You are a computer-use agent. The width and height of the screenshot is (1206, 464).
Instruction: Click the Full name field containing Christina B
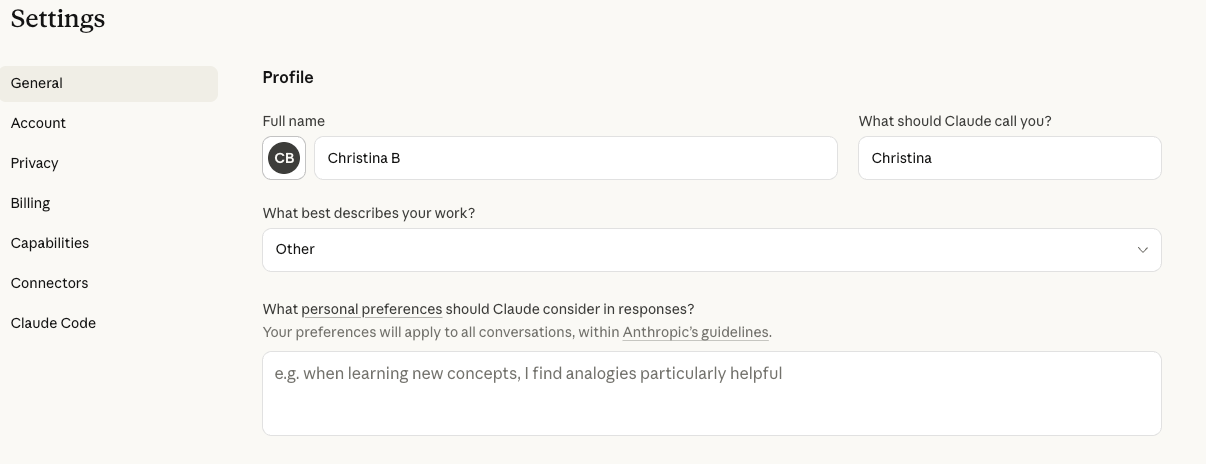click(x=575, y=158)
